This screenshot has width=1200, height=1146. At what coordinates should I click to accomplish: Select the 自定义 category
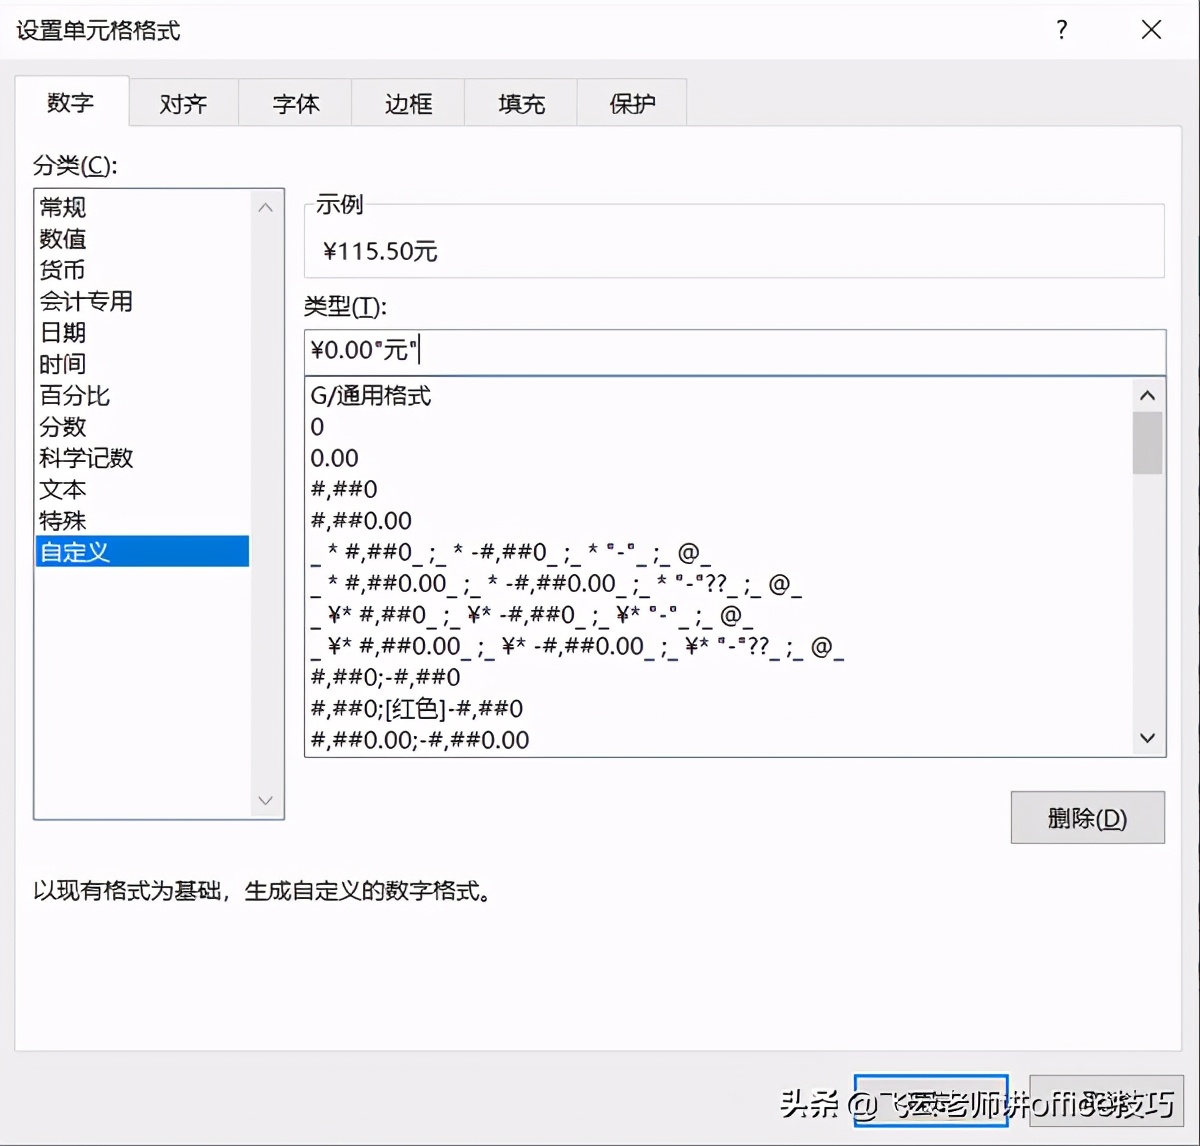[142, 551]
